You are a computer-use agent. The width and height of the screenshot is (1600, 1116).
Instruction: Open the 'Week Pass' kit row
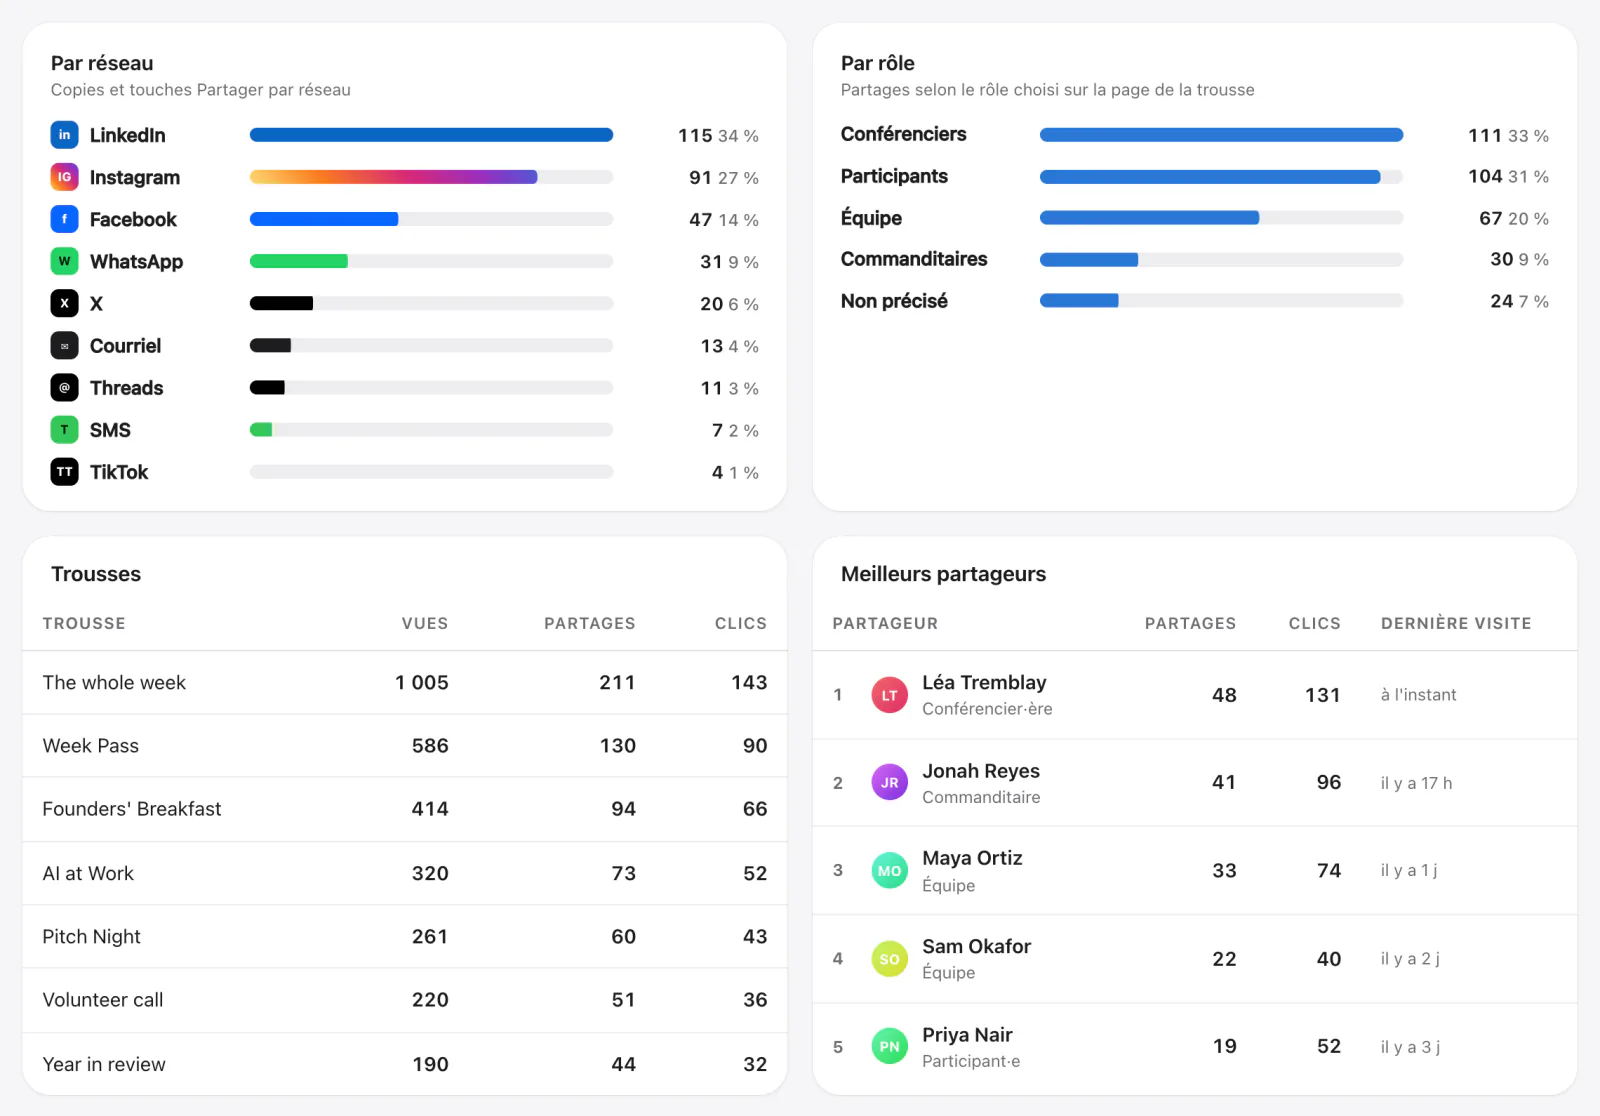point(405,746)
